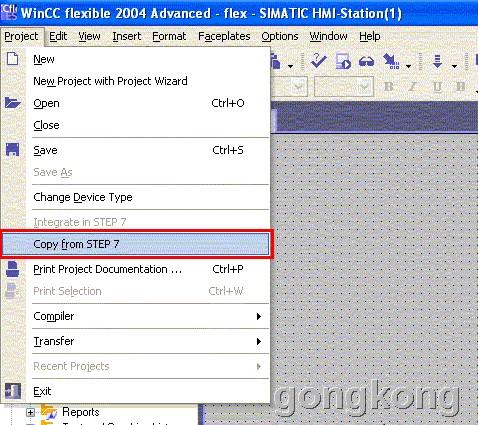Screen dimensions: 478x425
Task: Select the Reports folder in project tree
Action: (x=81, y=412)
